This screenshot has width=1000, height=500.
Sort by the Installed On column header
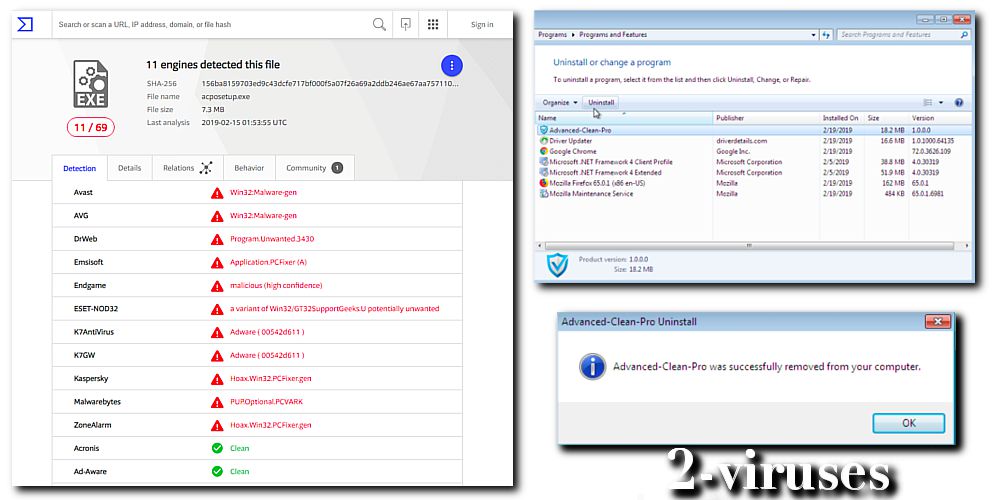[x=842, y=118]
